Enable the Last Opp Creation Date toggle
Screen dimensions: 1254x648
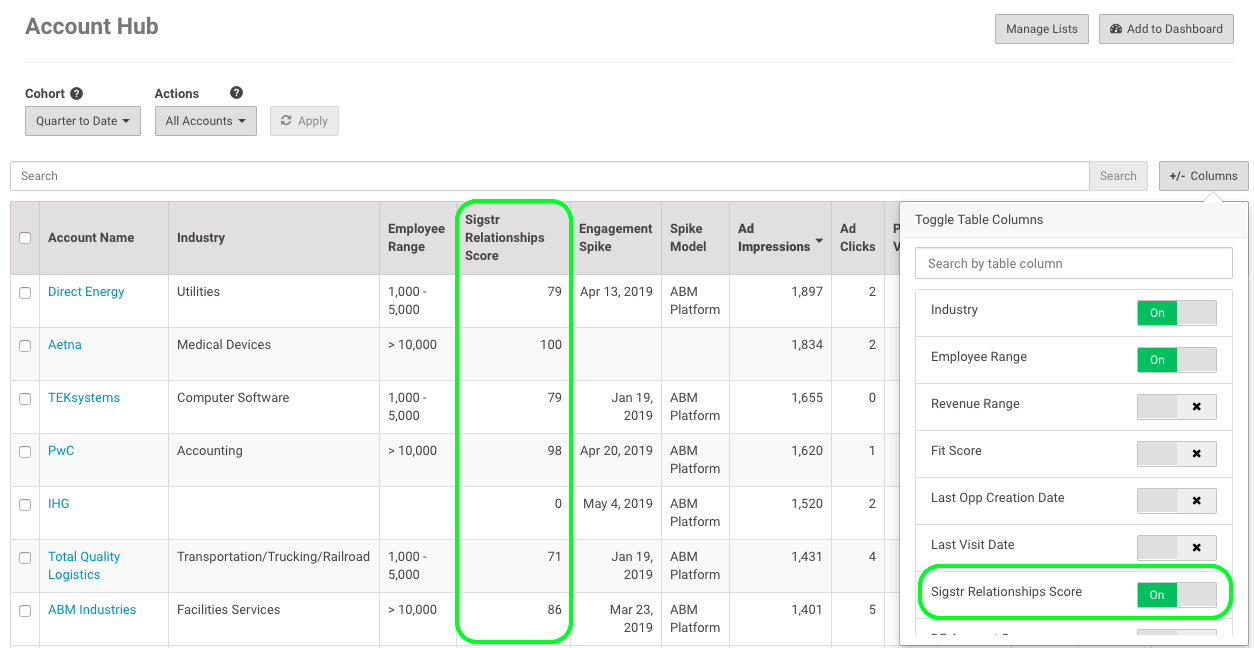click(x=1177, y=501)
